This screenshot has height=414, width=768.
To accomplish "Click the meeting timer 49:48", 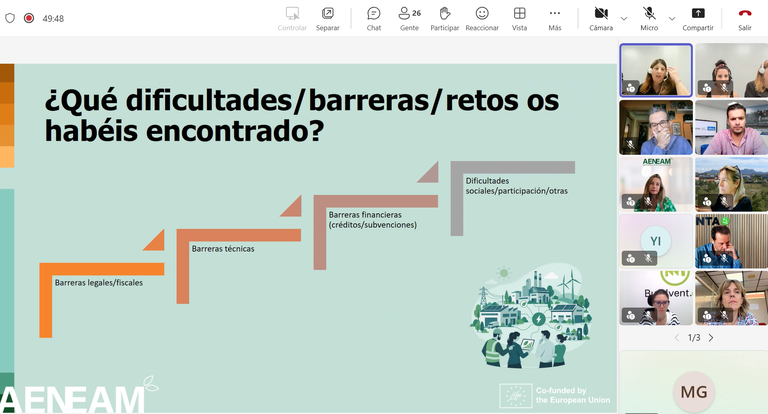I will [x=53, y=19].
